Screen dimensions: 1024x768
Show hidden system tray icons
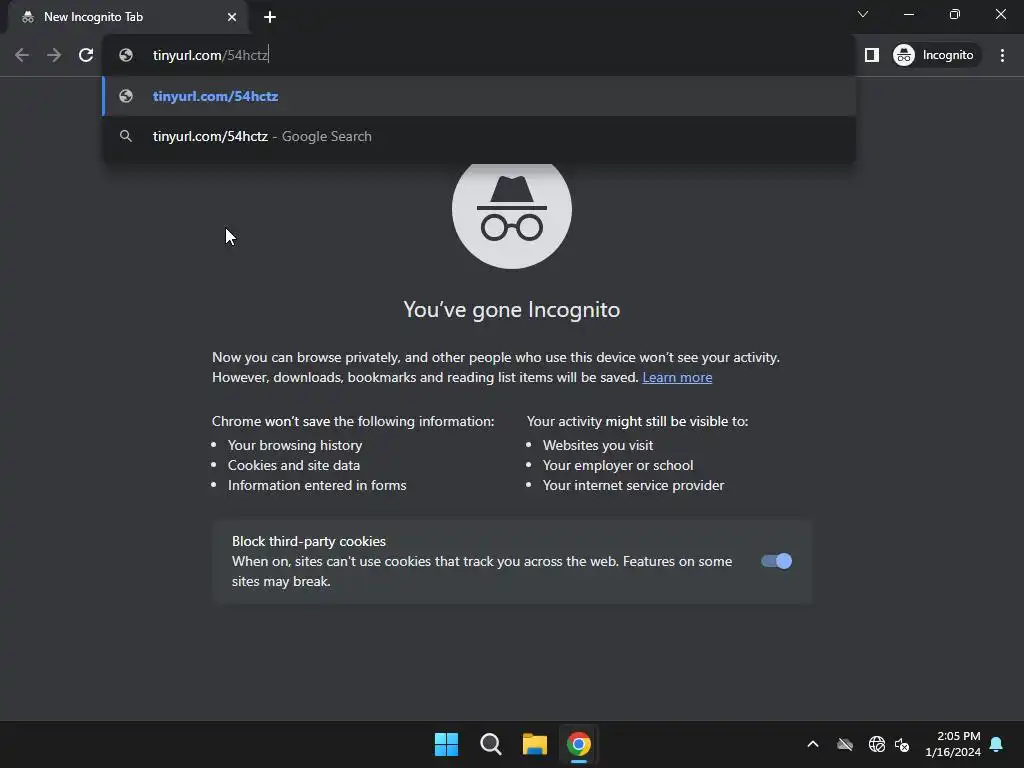(813, 744)
